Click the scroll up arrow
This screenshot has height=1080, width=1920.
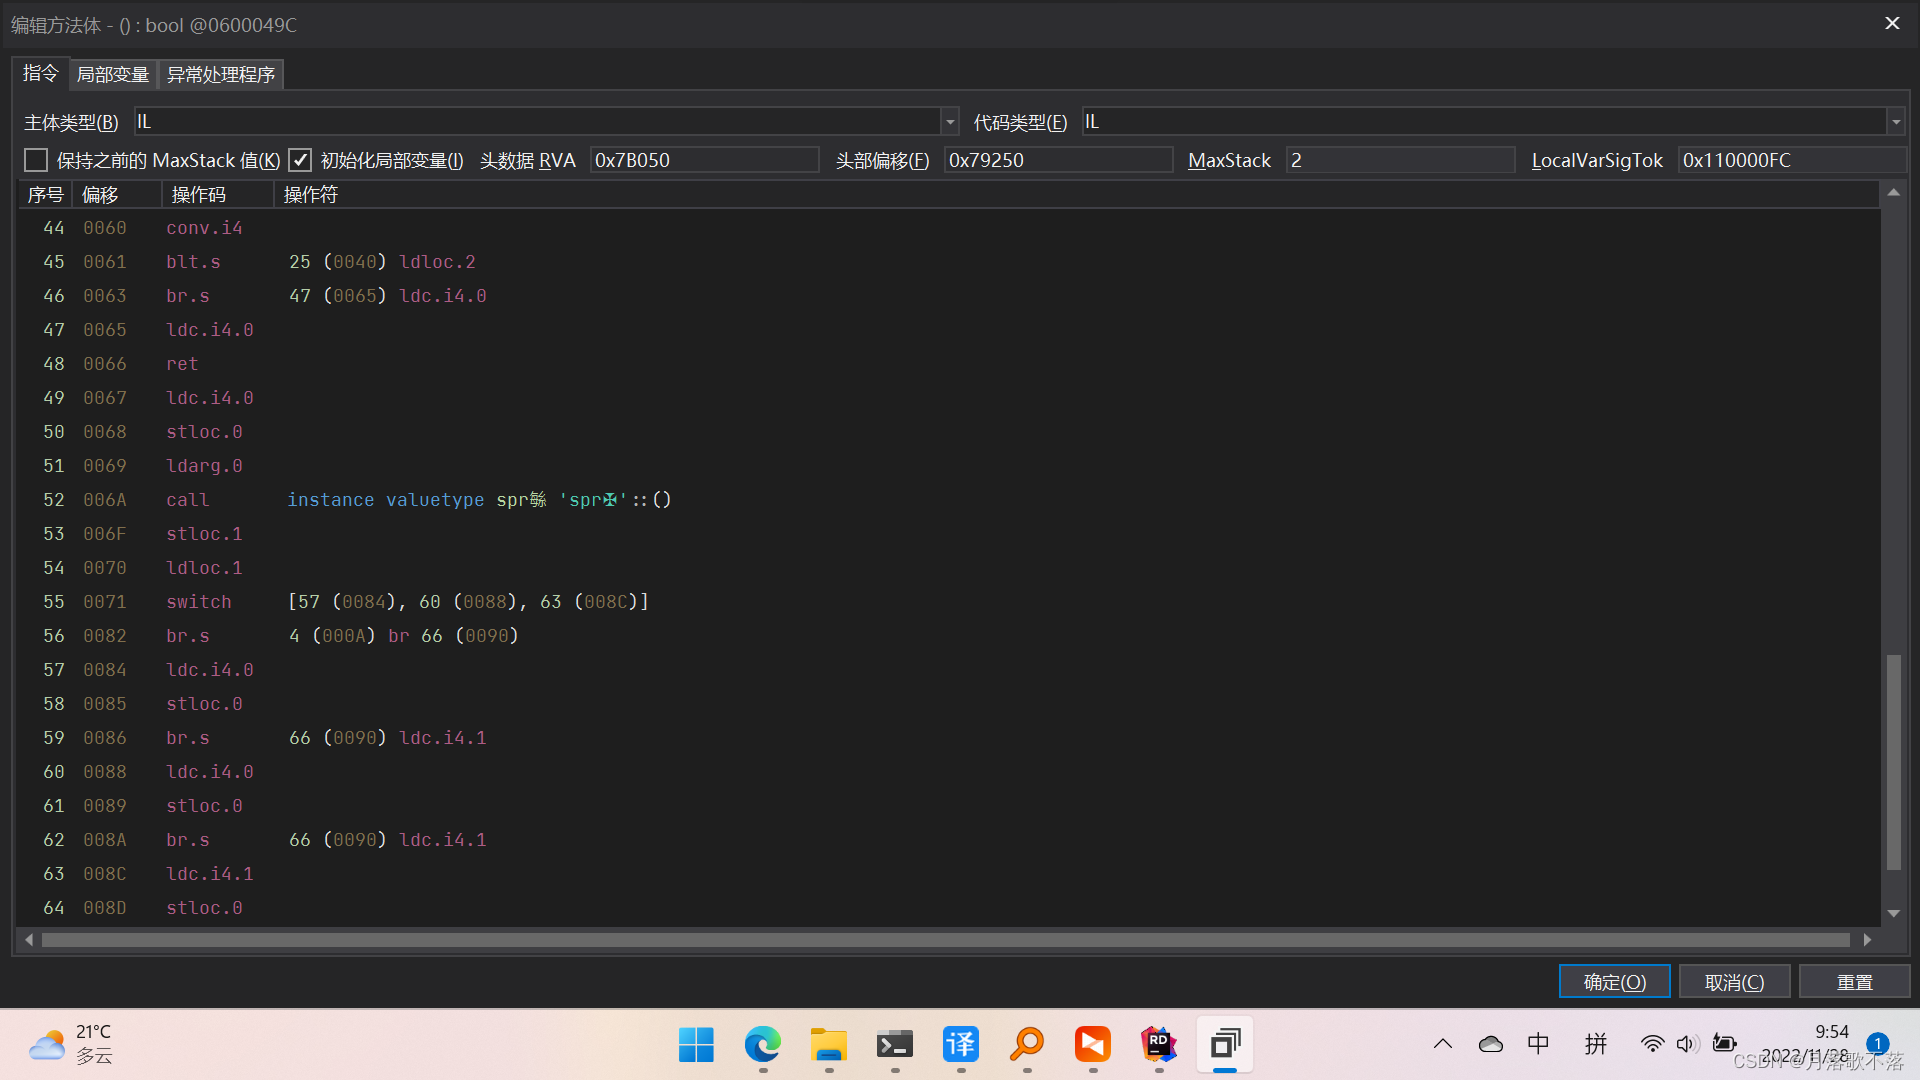1893,192
